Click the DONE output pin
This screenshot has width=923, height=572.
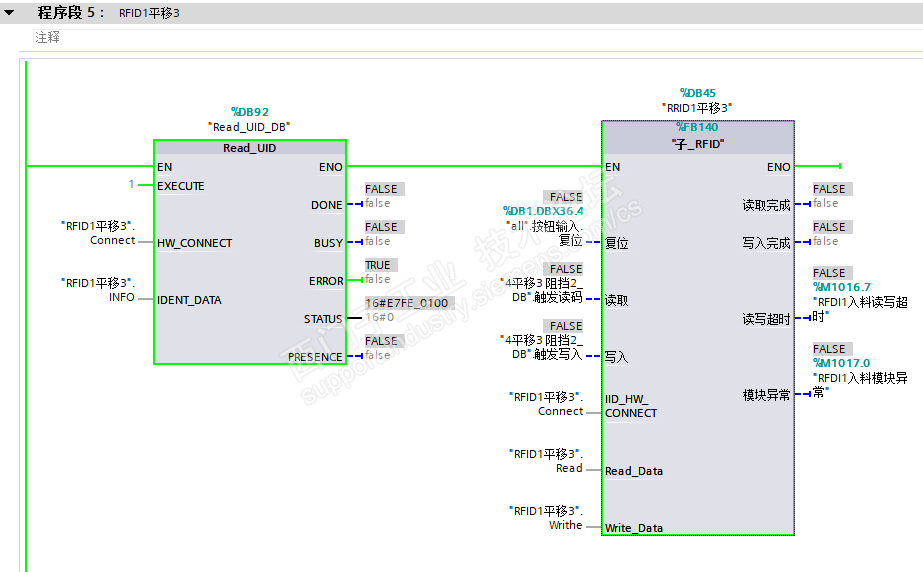[327, 205]
